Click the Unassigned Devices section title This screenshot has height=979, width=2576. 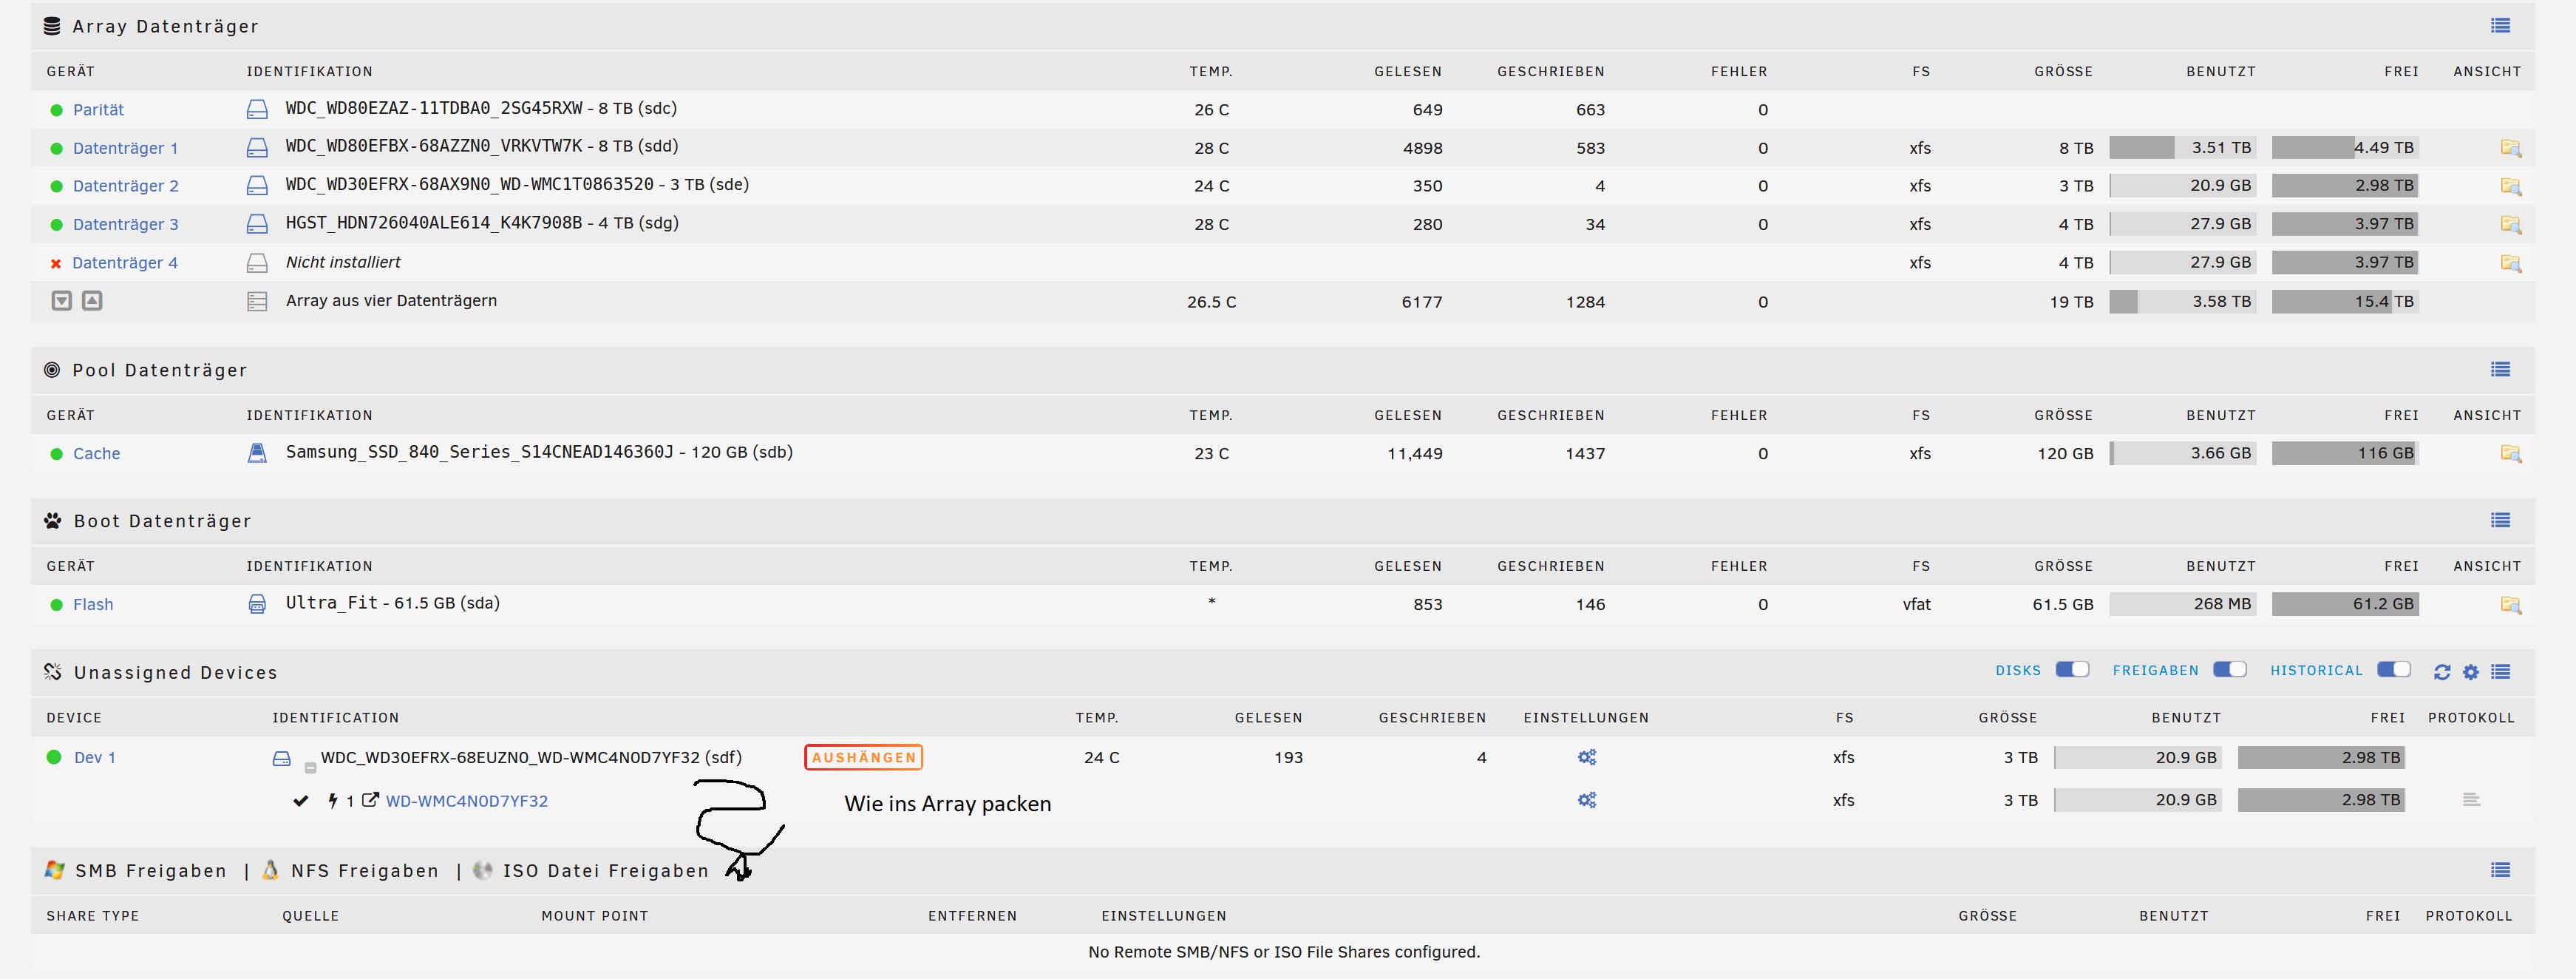point(176,673)
